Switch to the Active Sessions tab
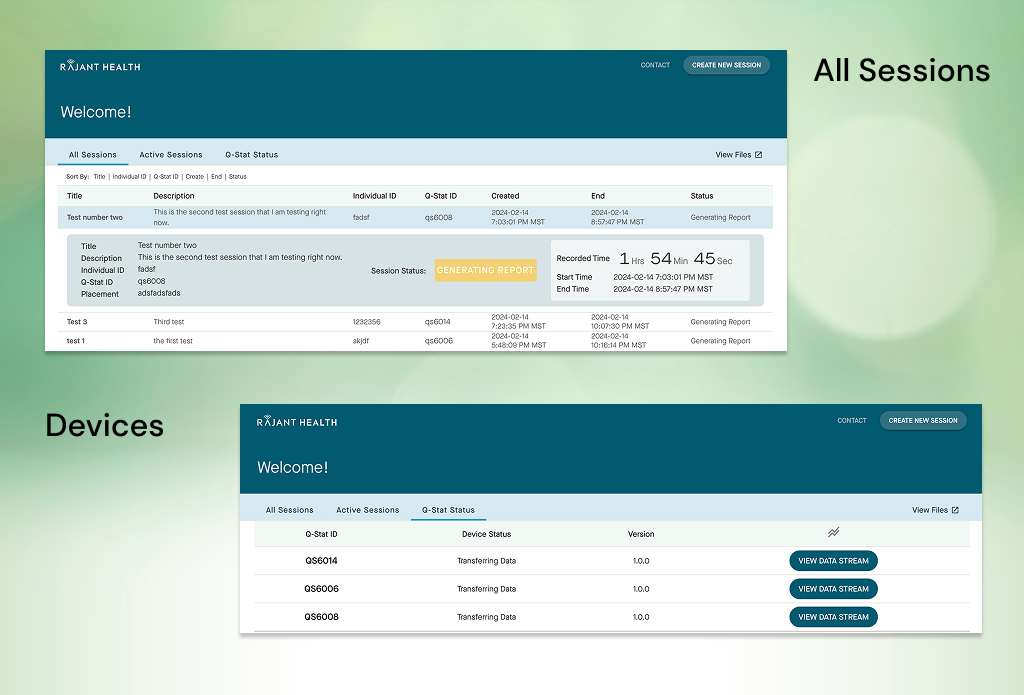The width and height of the screenshot is (1024, 695). pyautogui.click(x=171, y=155)
